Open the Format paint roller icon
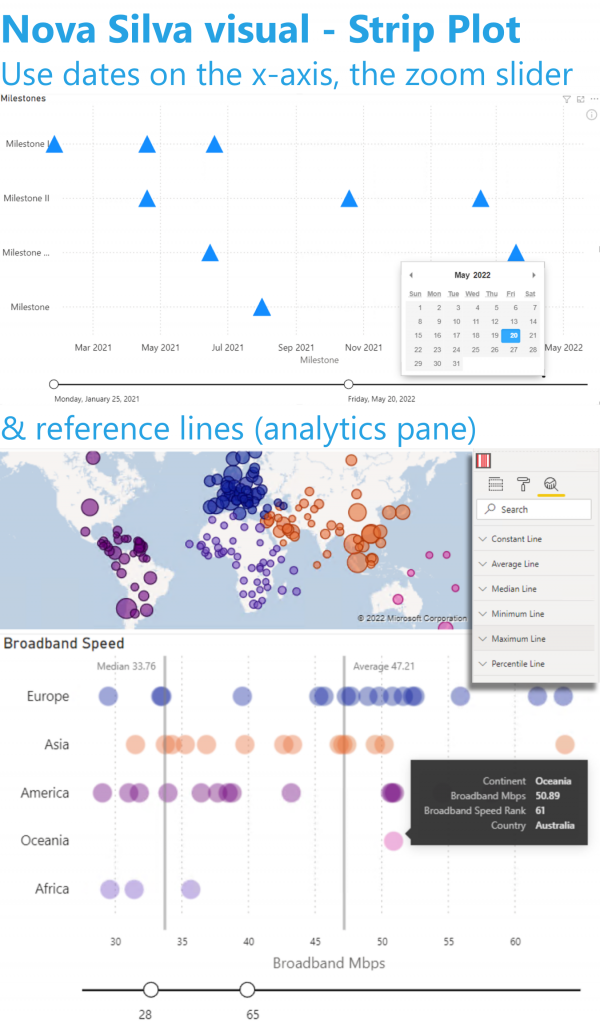This screenshot has width=600, height=1024. (x=523, y=484)
